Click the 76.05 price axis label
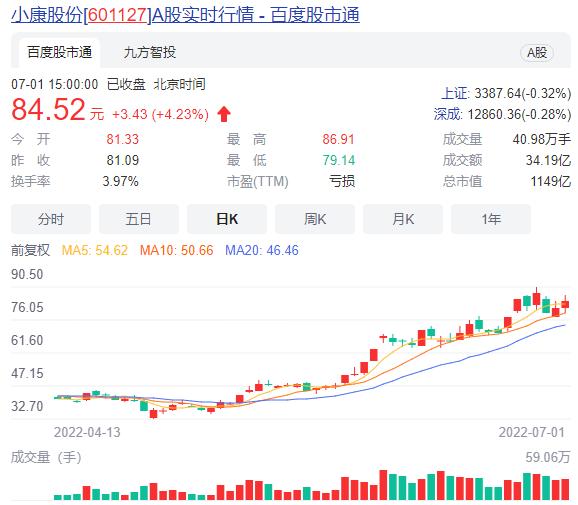The width and height of the screenshot is (578, 505). 27,307
